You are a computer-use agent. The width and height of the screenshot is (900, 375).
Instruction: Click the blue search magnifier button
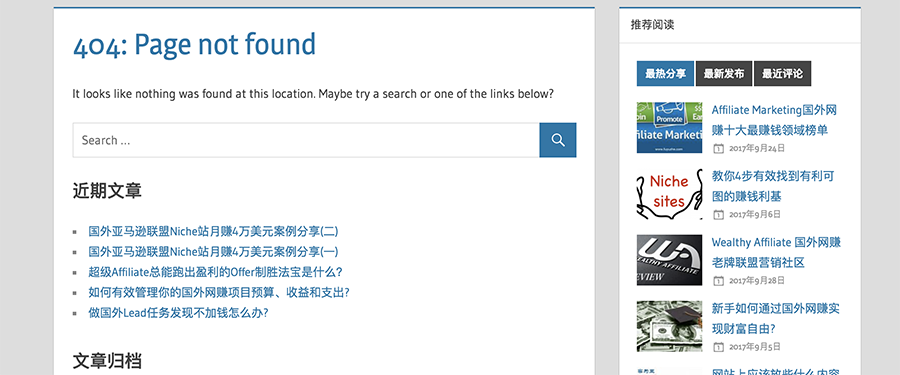557,140
